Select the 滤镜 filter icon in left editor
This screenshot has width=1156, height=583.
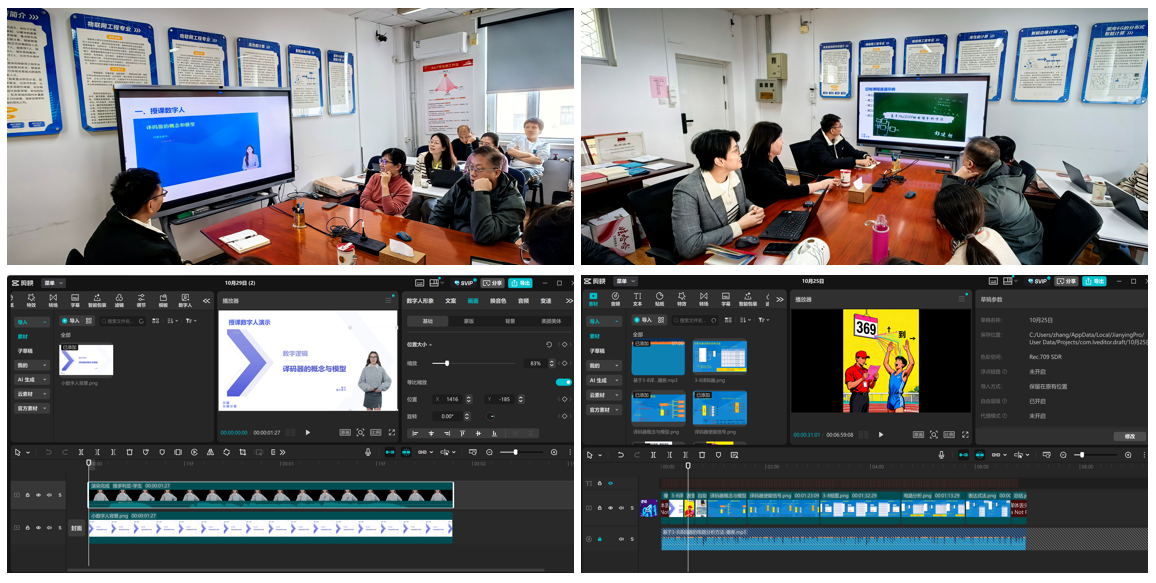tap(119, 299)
